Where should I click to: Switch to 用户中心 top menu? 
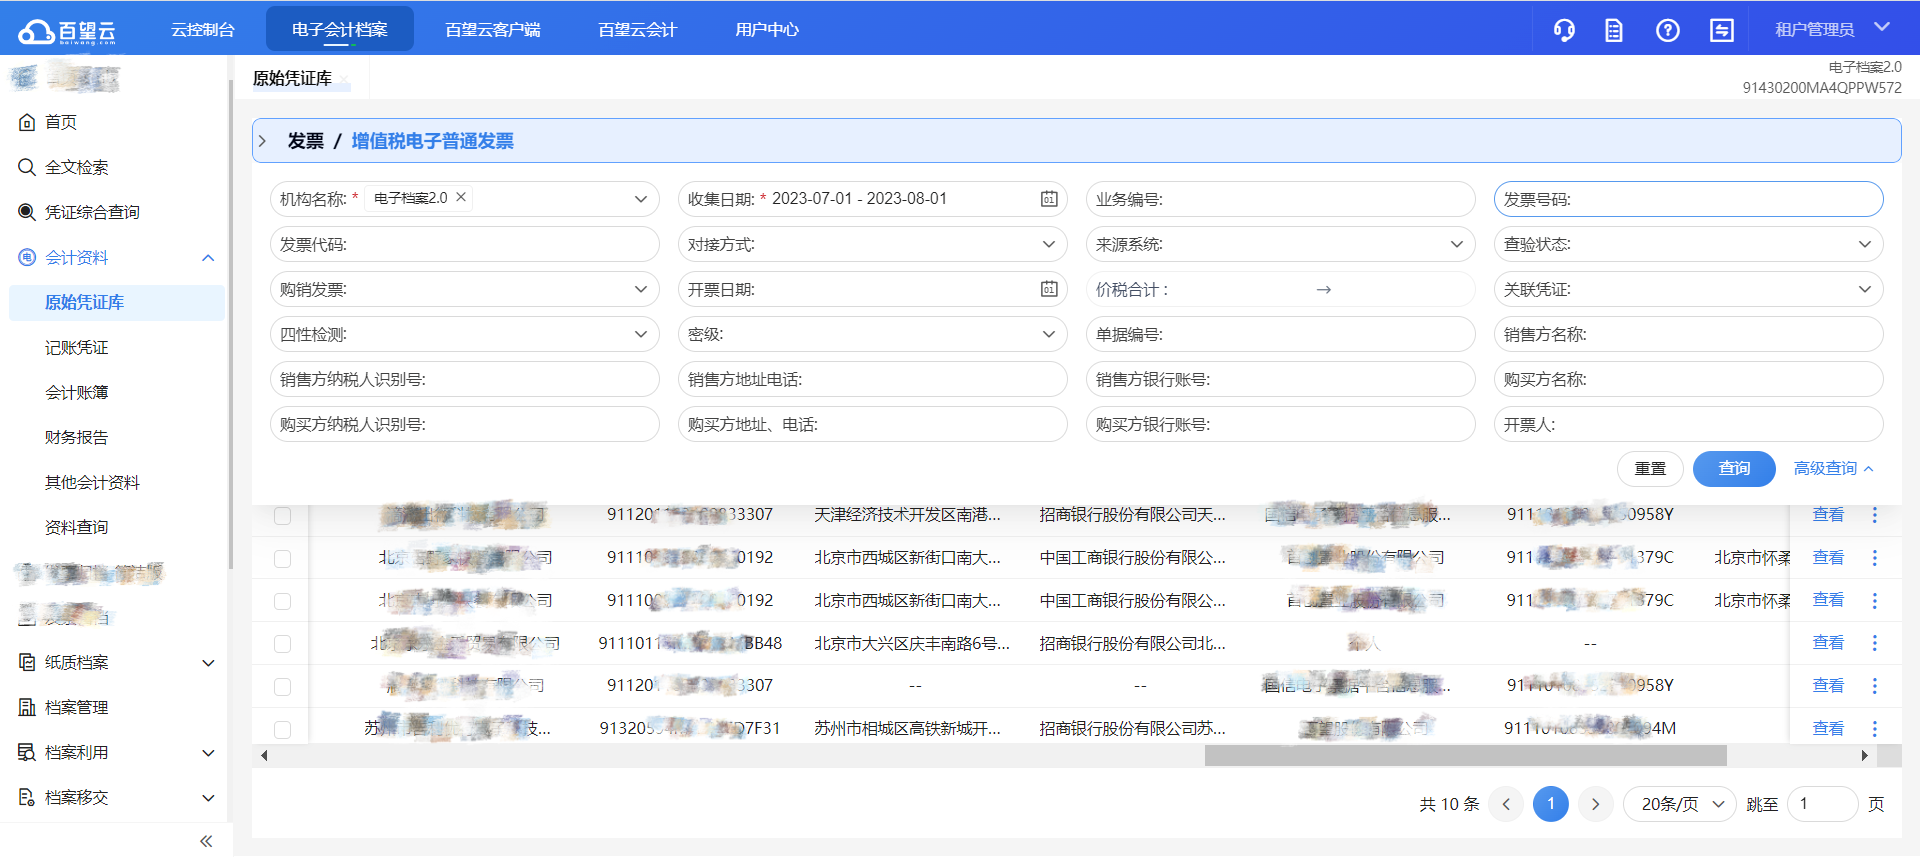[x=767, y=30]
